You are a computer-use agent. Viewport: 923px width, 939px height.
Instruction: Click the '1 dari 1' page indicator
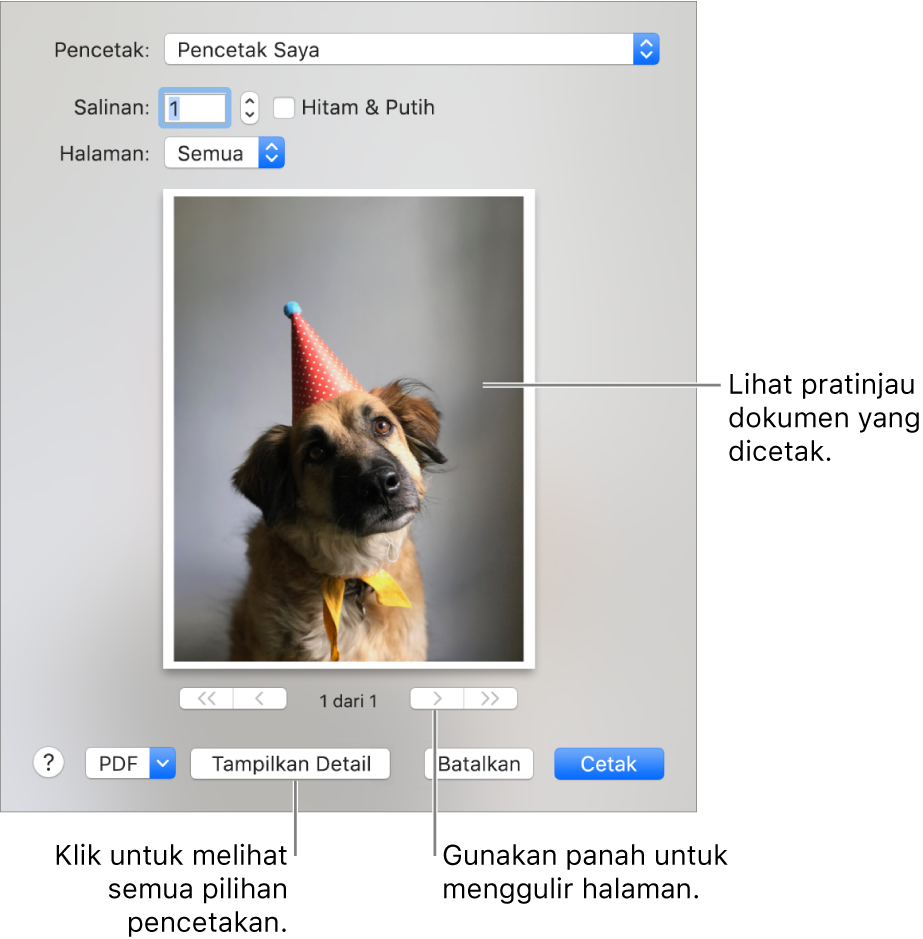(x=348, y=701)
